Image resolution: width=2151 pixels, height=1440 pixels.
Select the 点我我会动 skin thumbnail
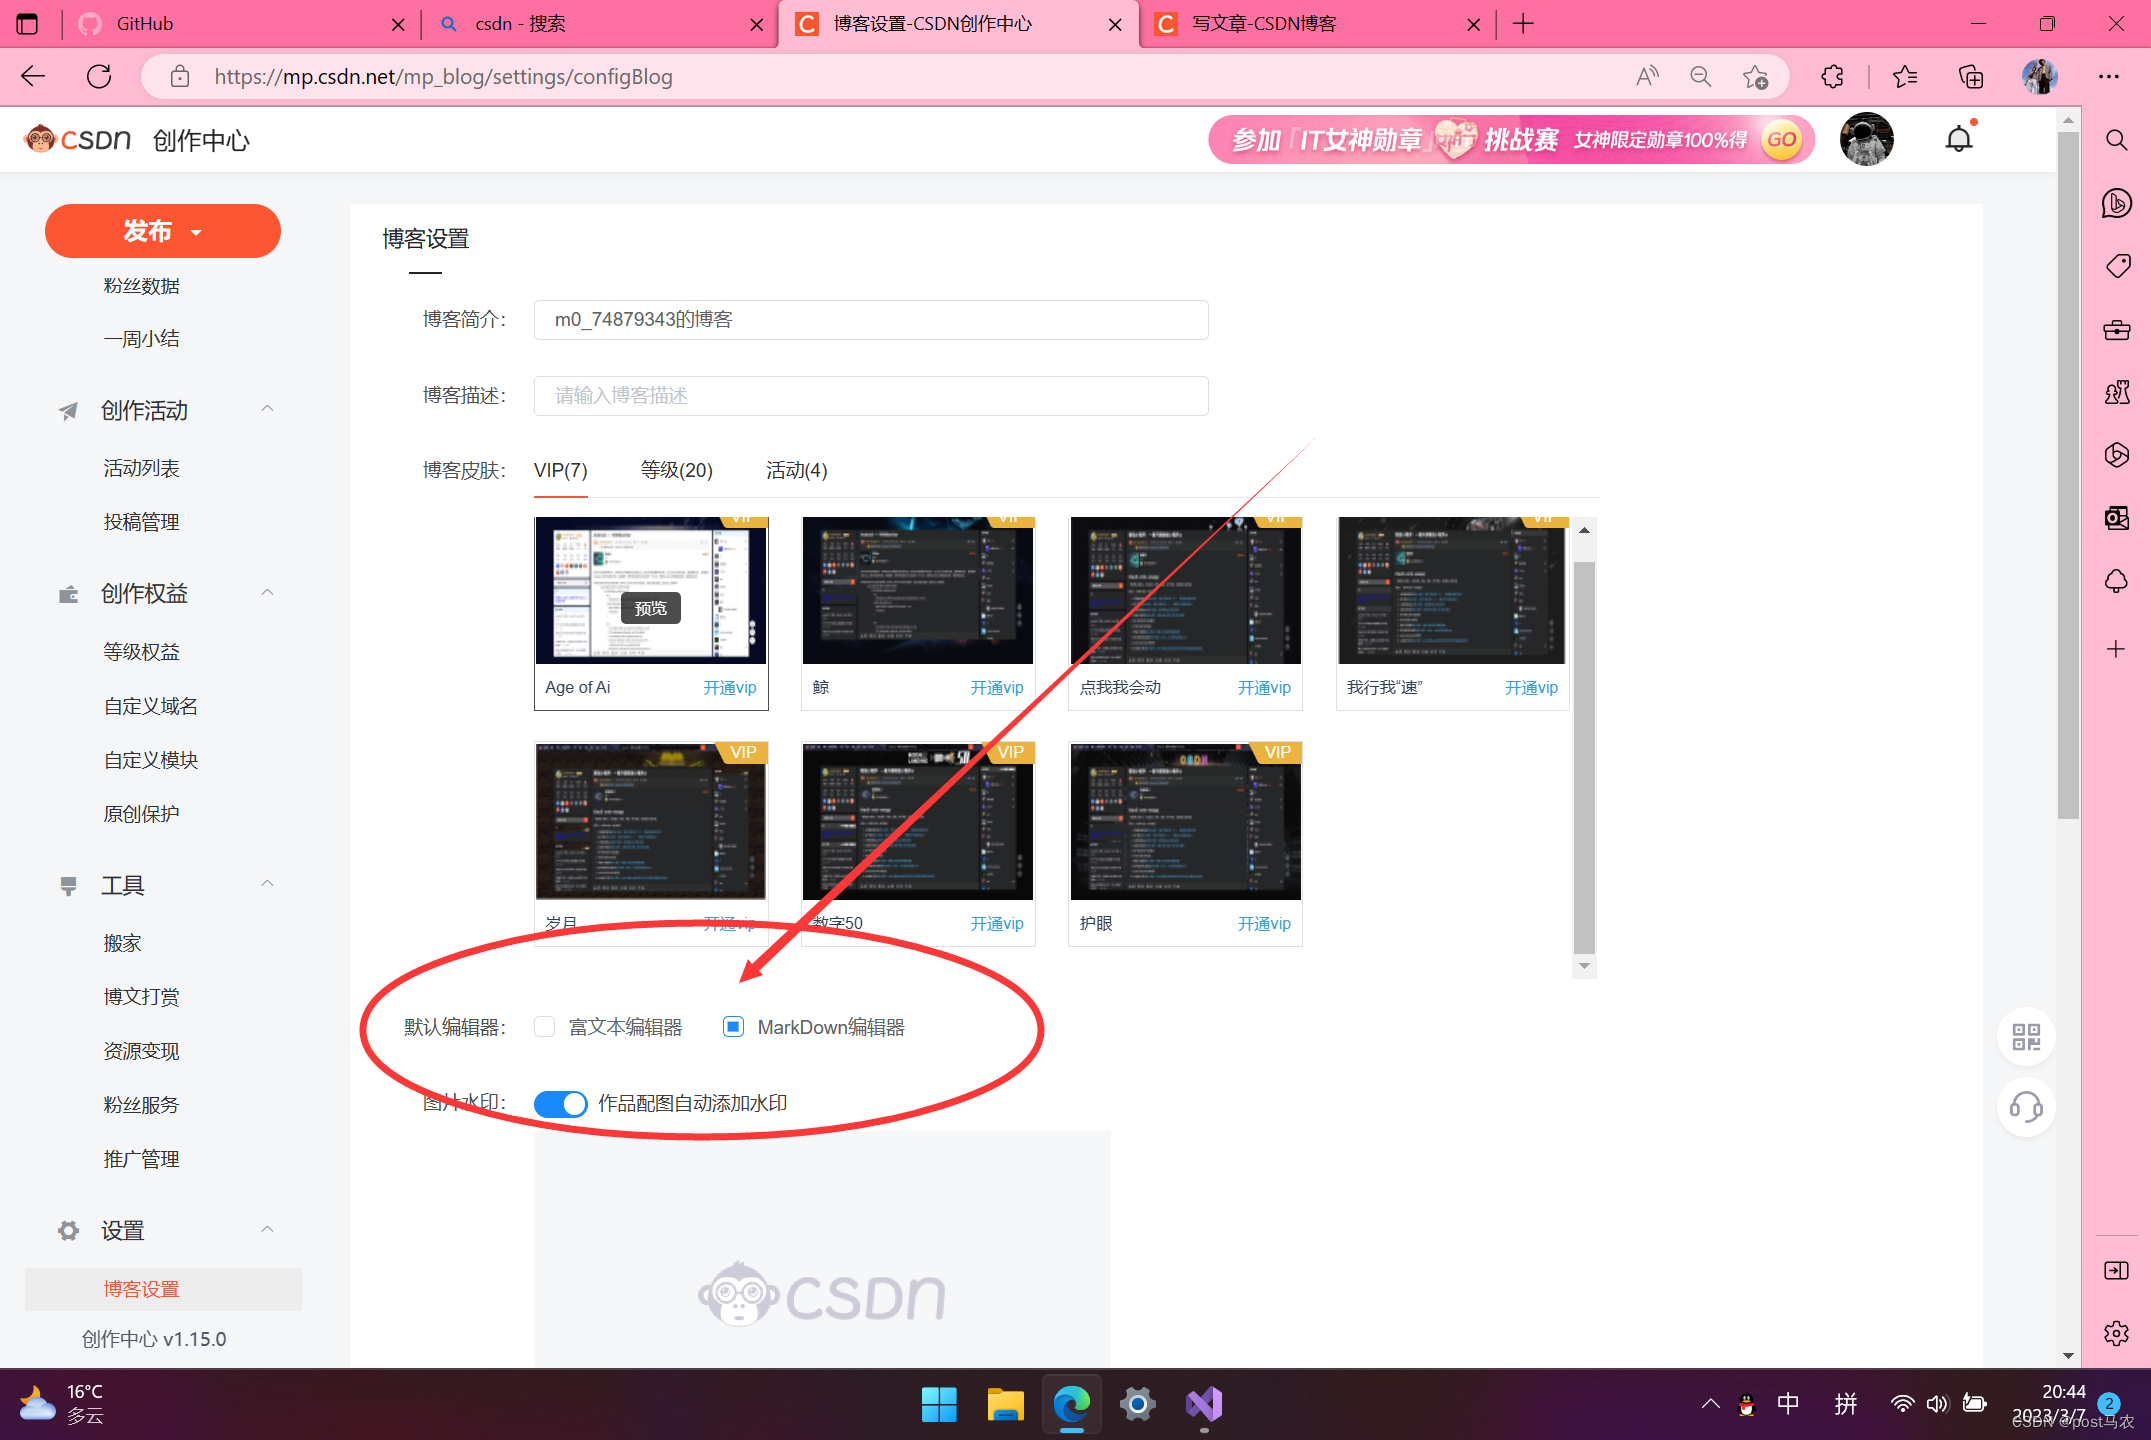click(x=1185, y=591)
